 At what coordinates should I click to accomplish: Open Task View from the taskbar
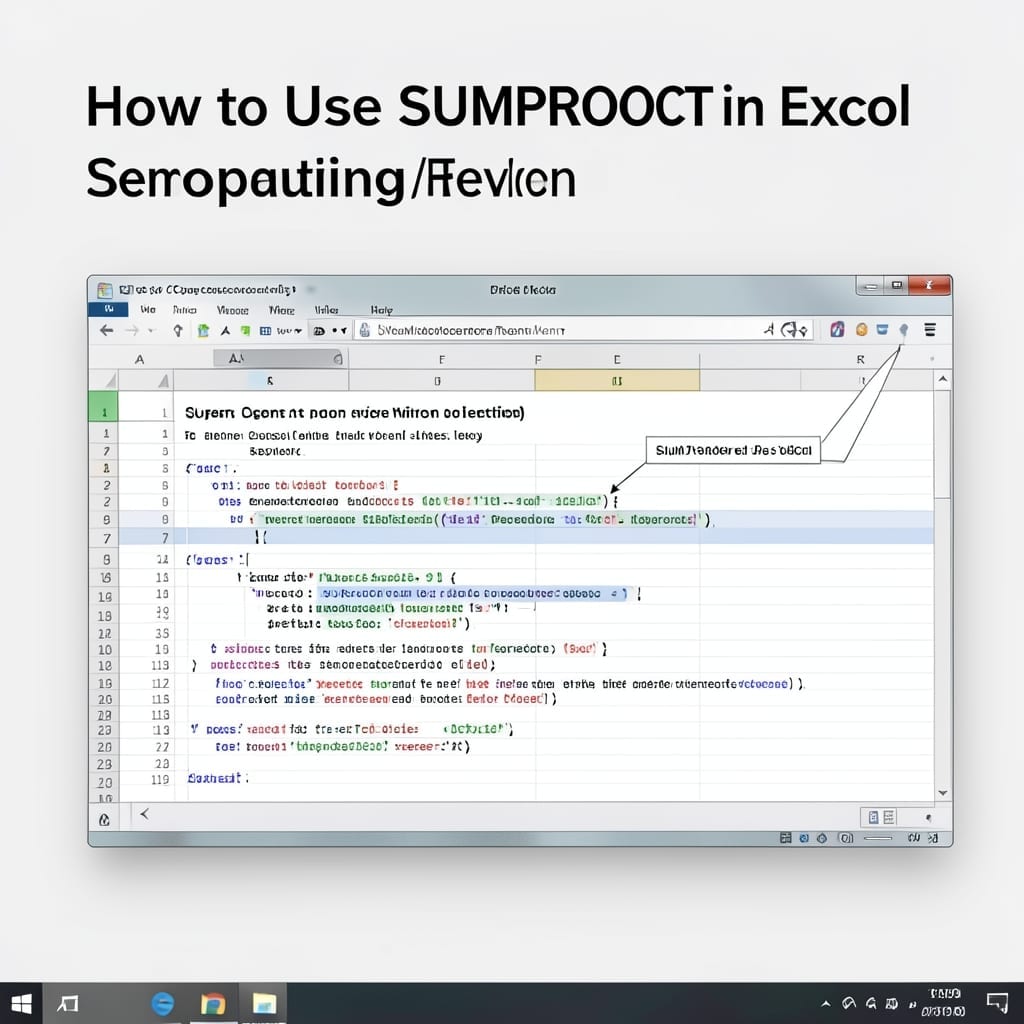point(67,1003)
